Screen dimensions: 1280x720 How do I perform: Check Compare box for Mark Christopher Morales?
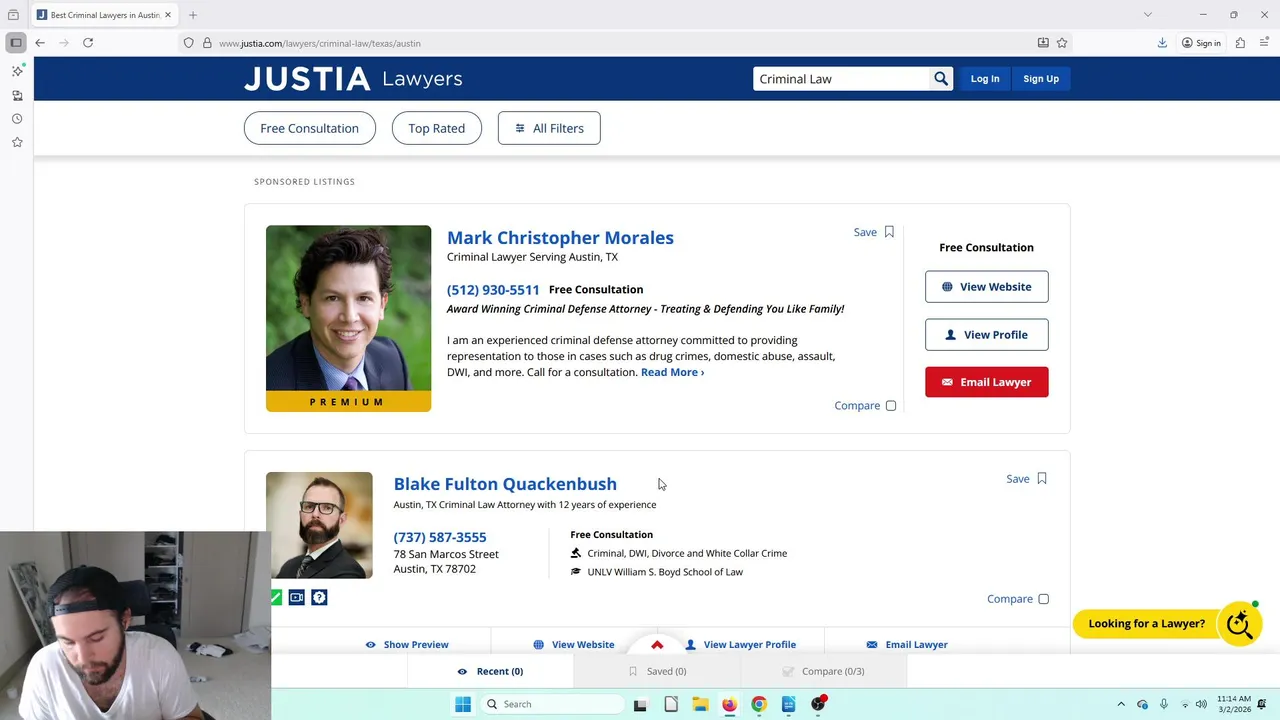click(891, 406)
